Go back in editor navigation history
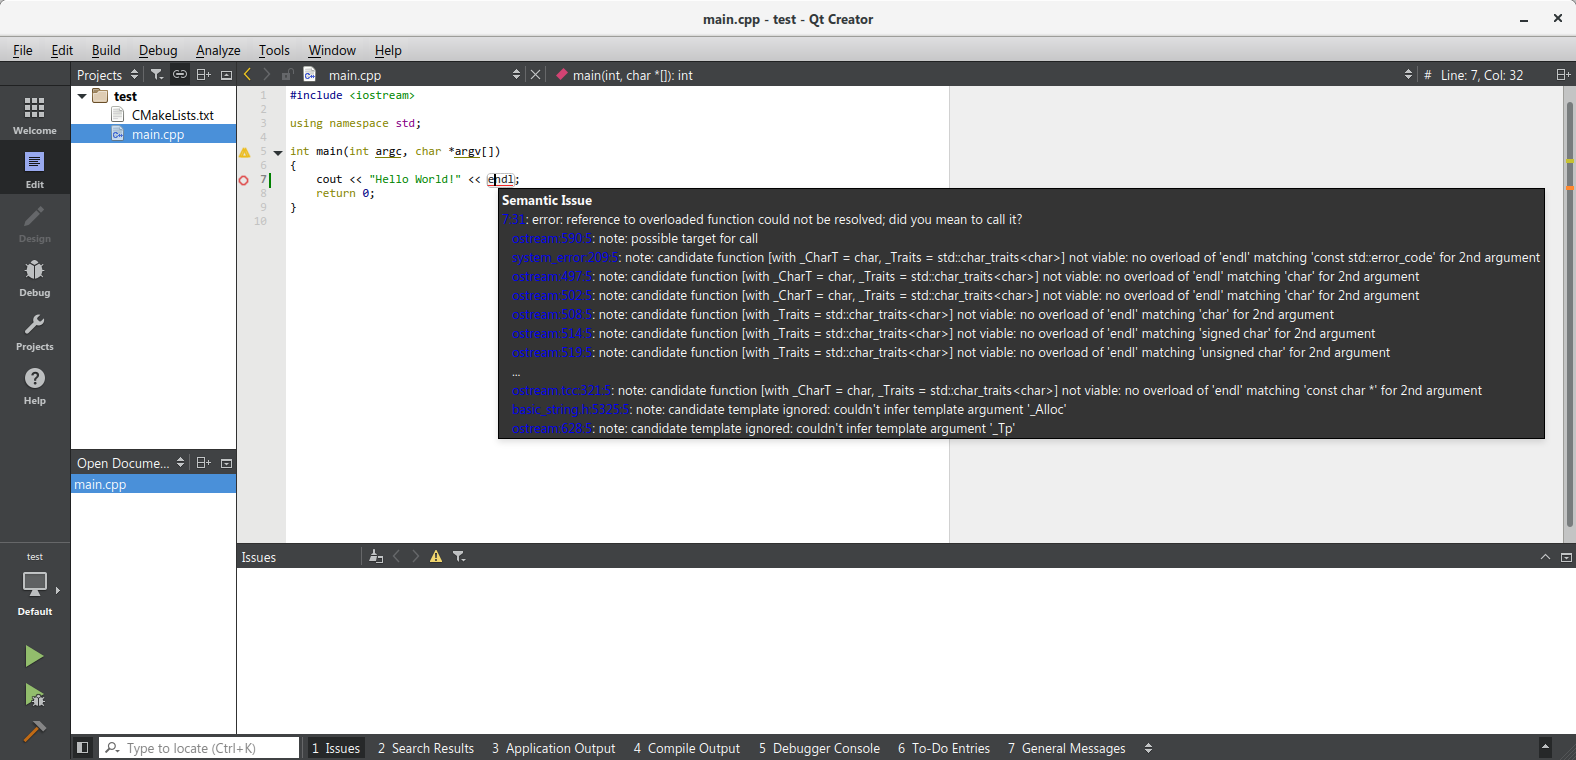1576x760 pixels. pyautogui.click(x=247, y=74)
